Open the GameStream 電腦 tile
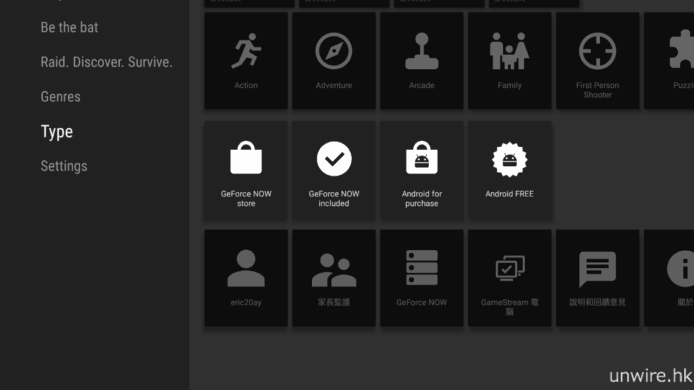Screen dimensions: 694x390 point(509,278)
